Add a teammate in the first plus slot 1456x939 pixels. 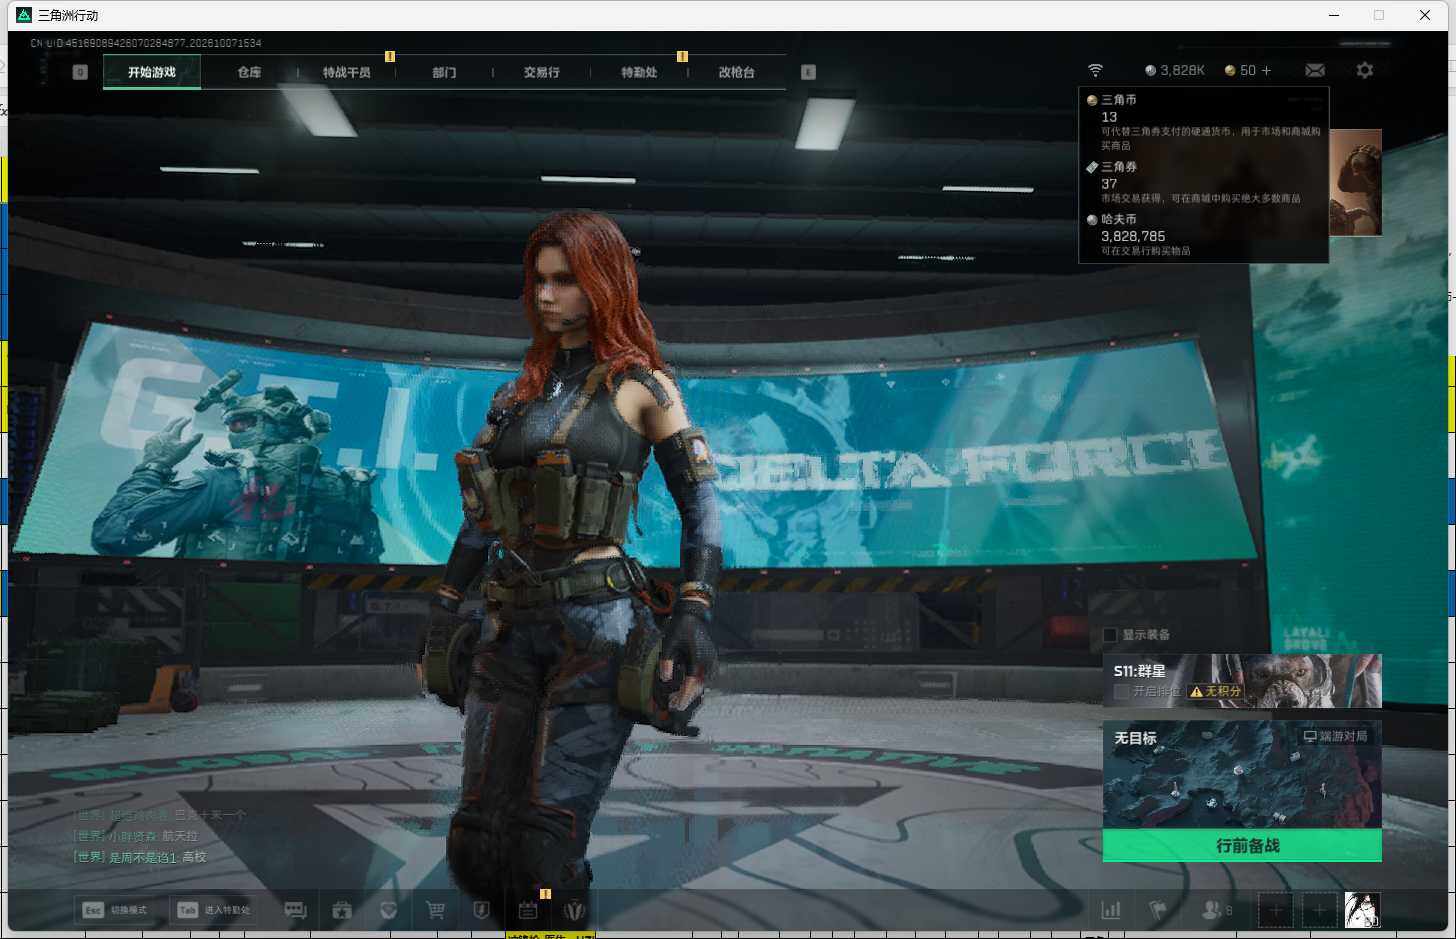[x=1275, y=910]
